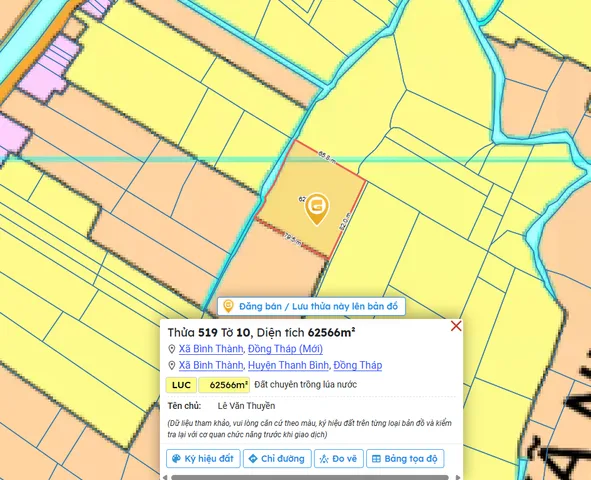
Task: Click the palette icon in Ký hiệu đất
Action: (176, 459)
